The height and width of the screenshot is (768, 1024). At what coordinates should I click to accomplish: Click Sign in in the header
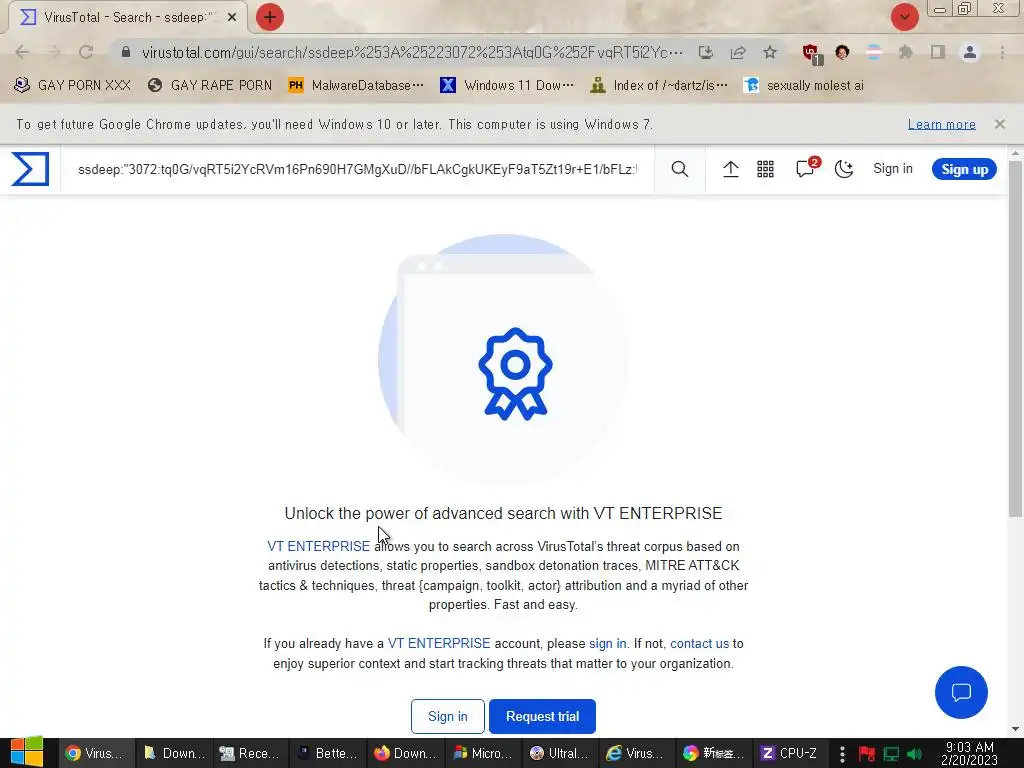tap(893, 168)
